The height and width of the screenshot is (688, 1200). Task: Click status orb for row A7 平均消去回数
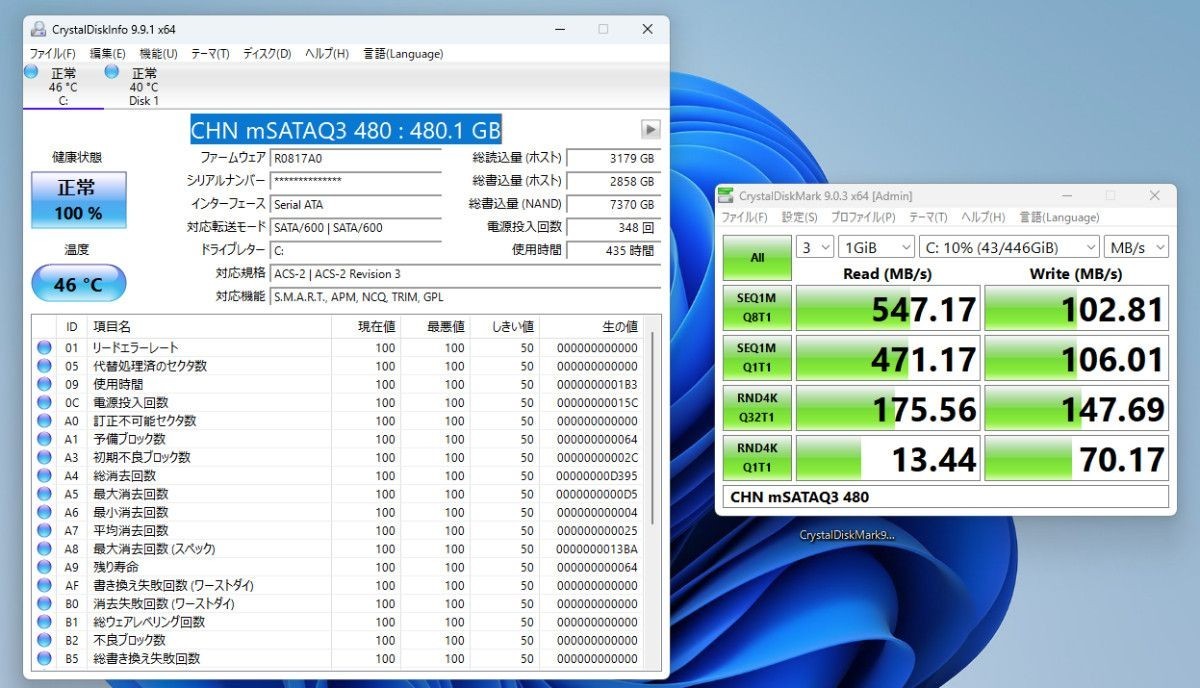(44, 530)
